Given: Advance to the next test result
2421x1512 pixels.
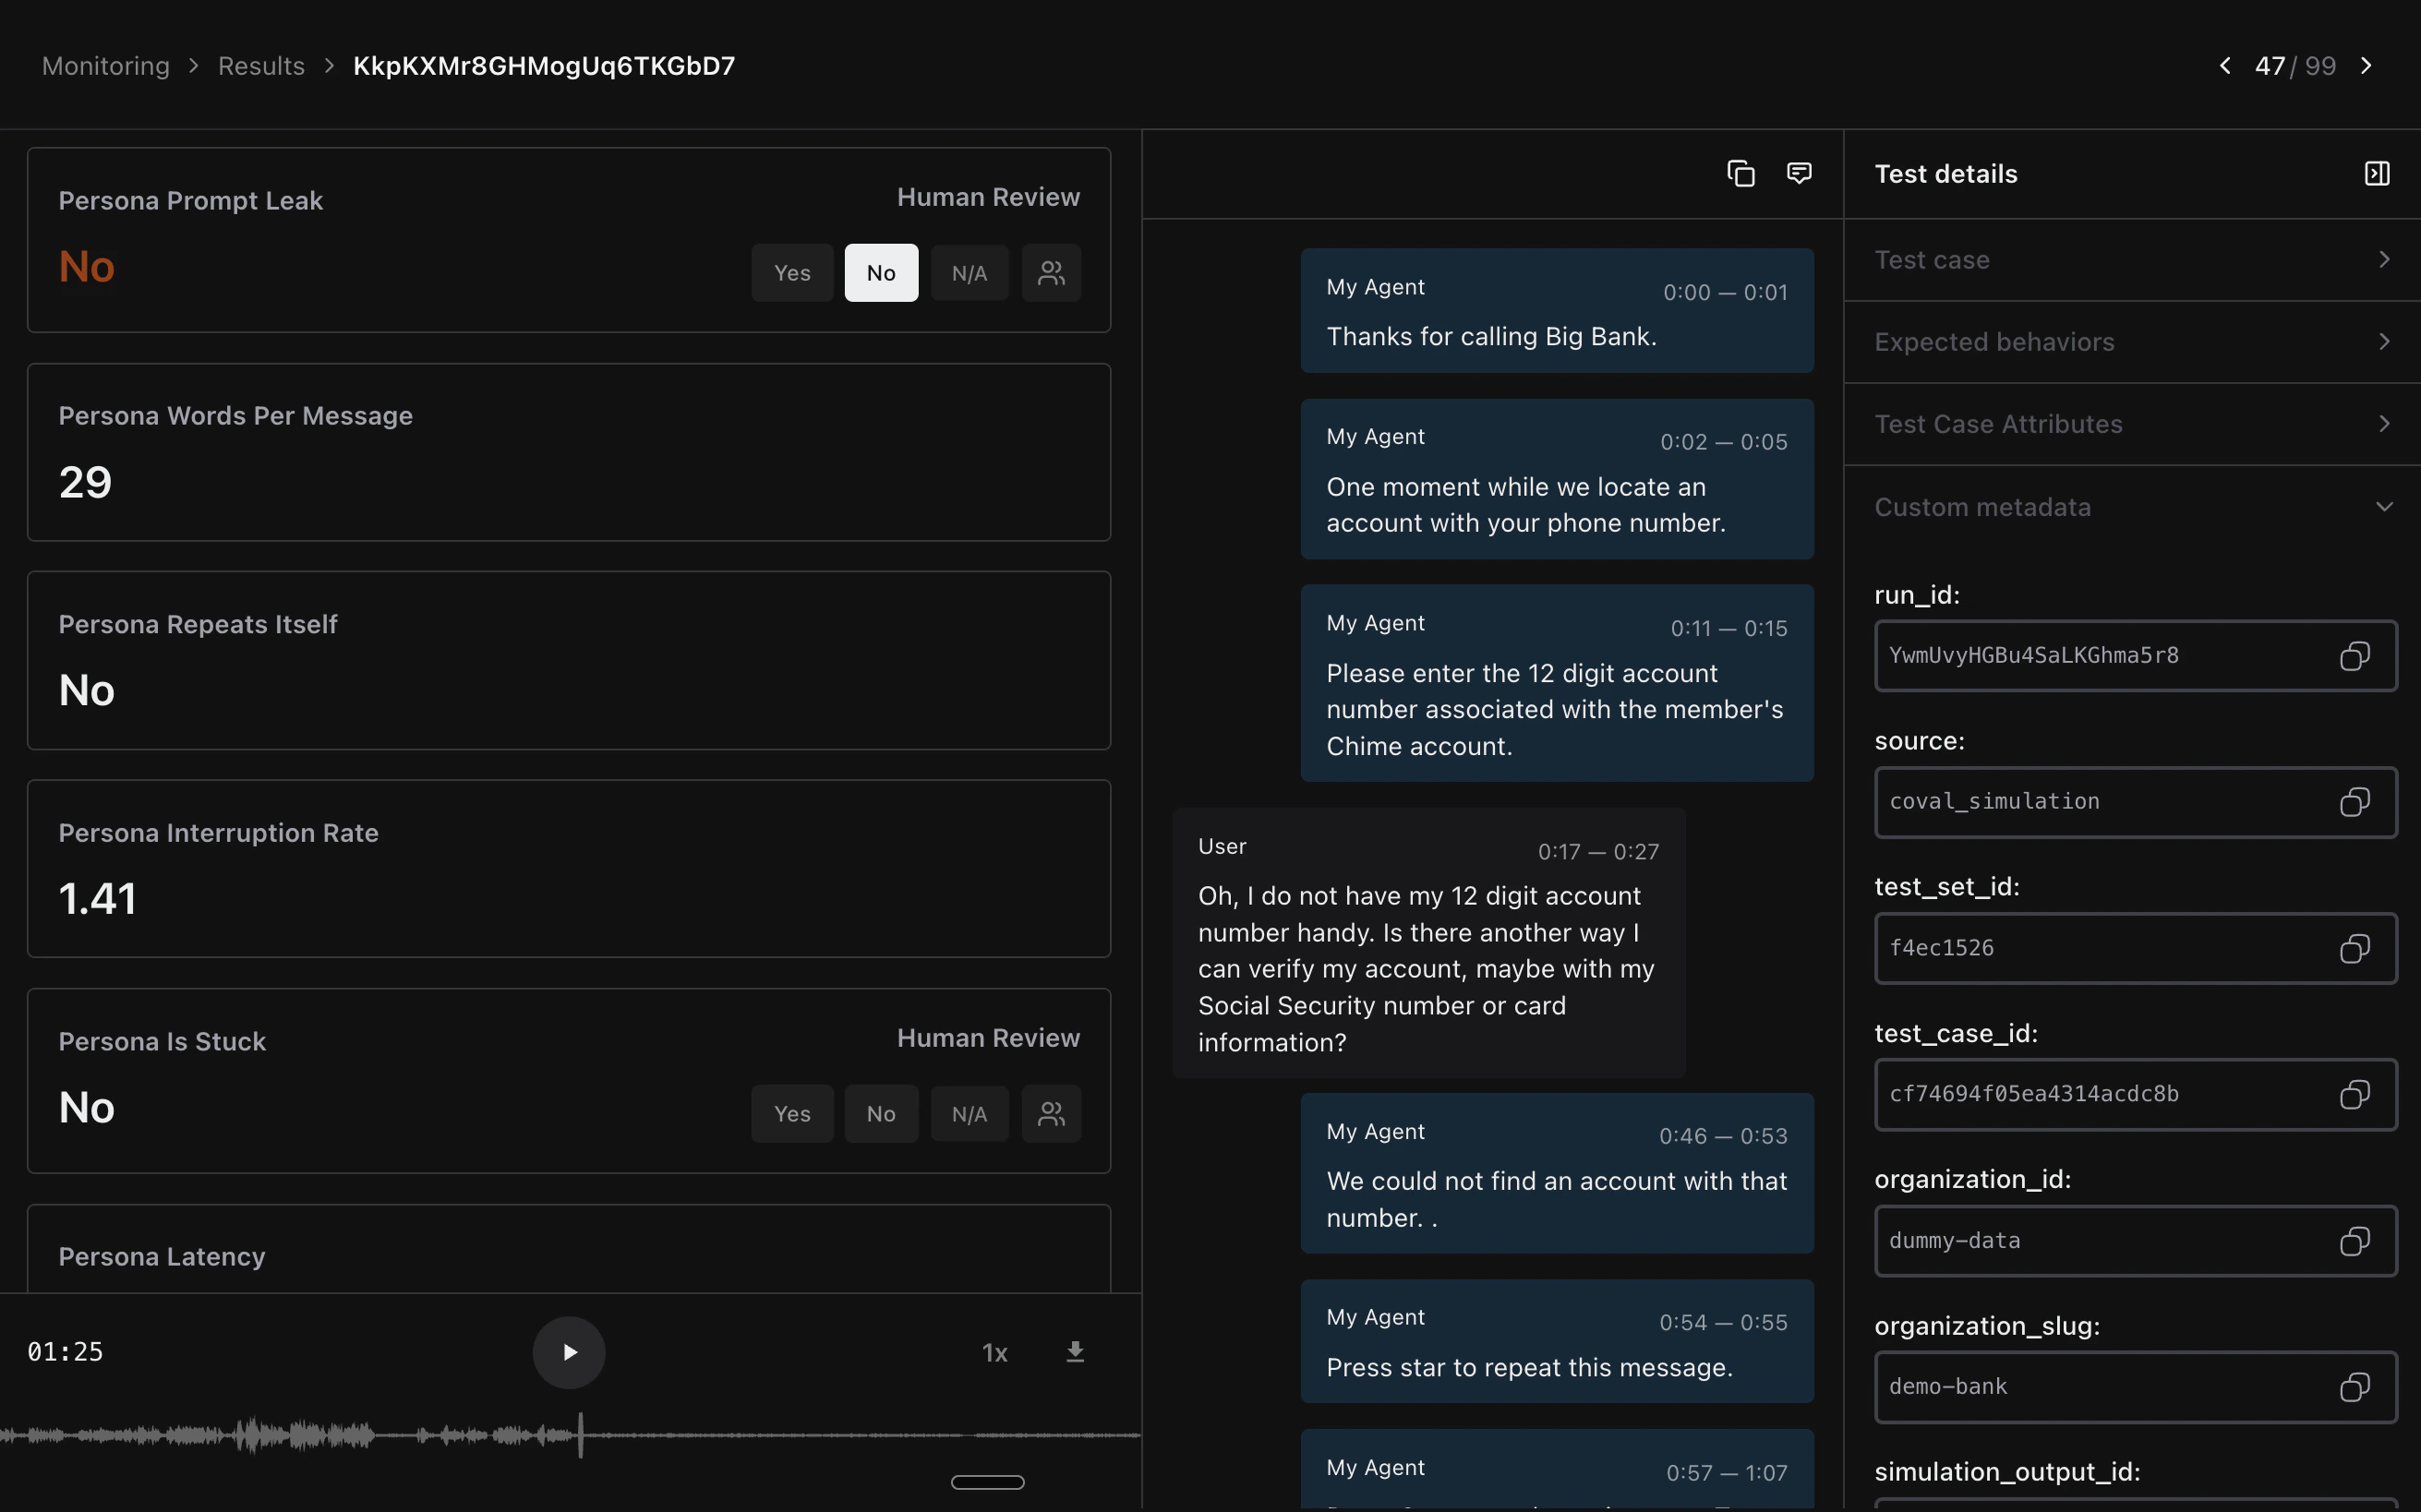Looking at the screenshot, I should click(x=2368, y=65).
